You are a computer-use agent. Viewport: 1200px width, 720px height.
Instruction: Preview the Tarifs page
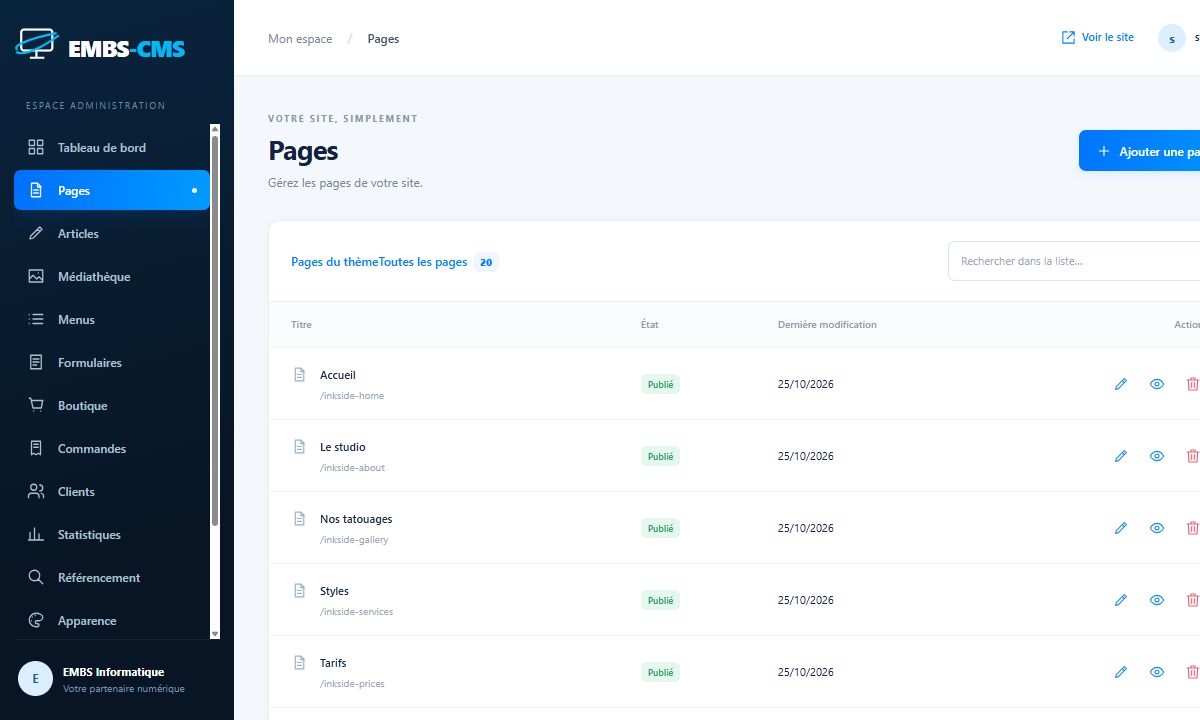[1157, 672]
